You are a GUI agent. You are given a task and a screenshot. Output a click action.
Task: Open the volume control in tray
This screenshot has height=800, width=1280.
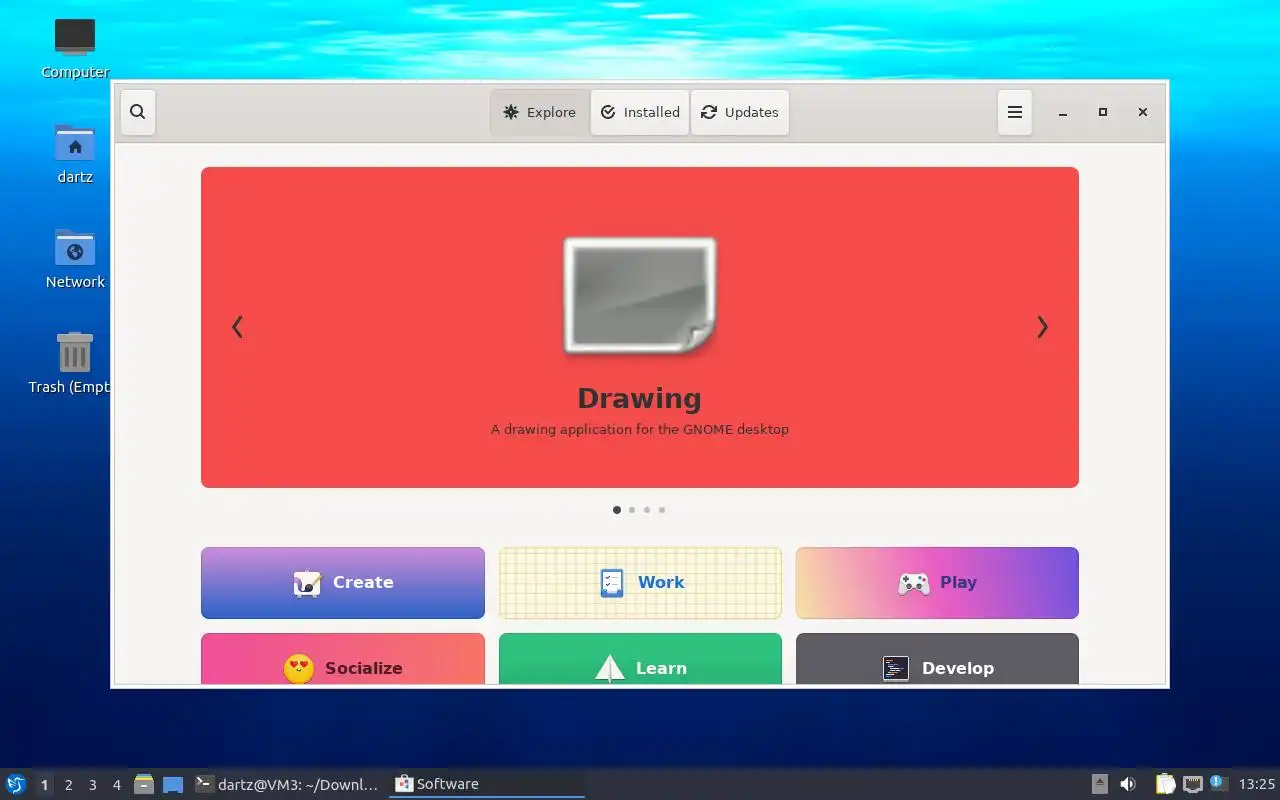click(1128, 784)
